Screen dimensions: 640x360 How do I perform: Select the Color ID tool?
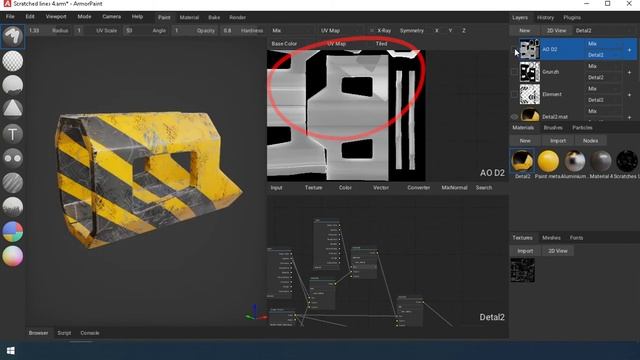(13, 231)
